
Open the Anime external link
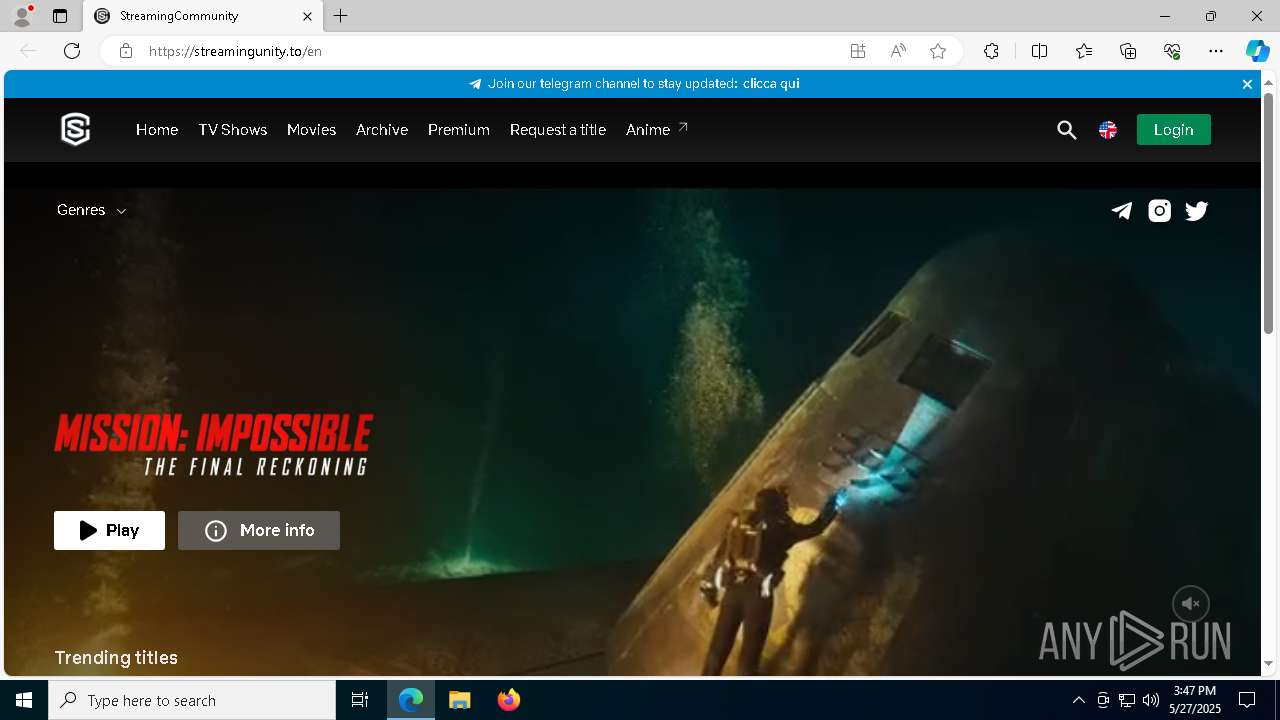tap(657, 130)
